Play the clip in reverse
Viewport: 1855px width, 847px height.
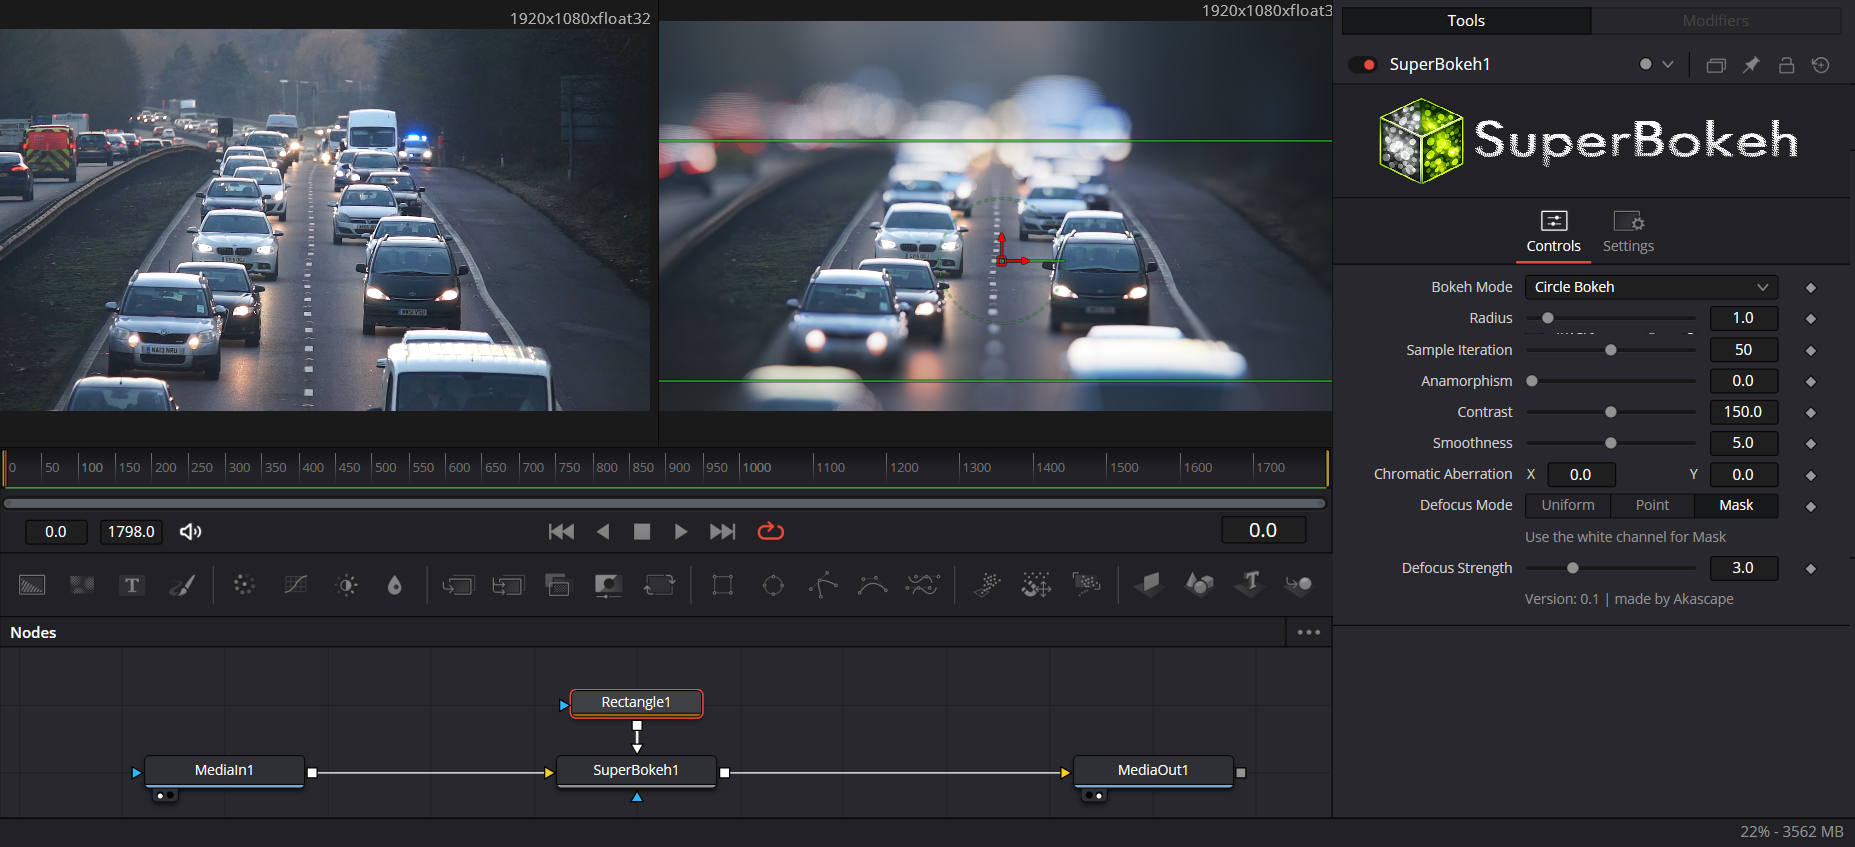602,532
